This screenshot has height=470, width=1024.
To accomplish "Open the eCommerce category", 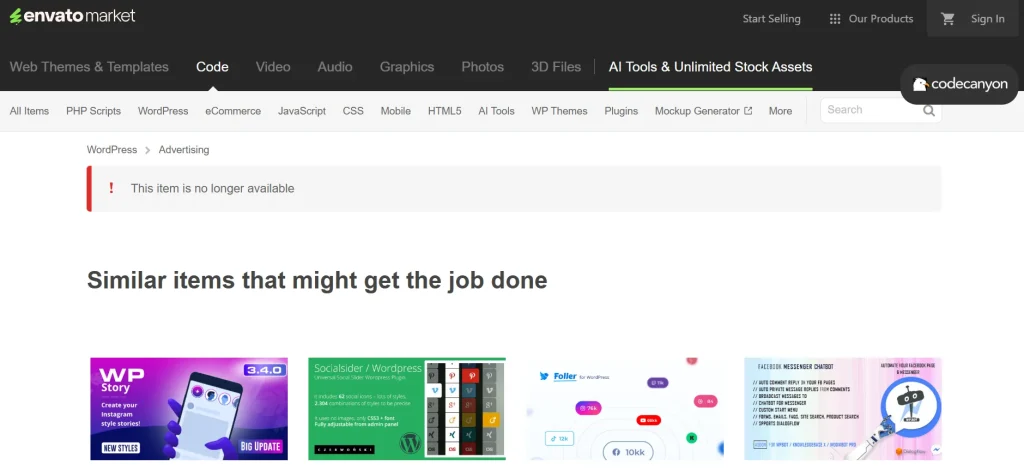I will tap(233, 111).
